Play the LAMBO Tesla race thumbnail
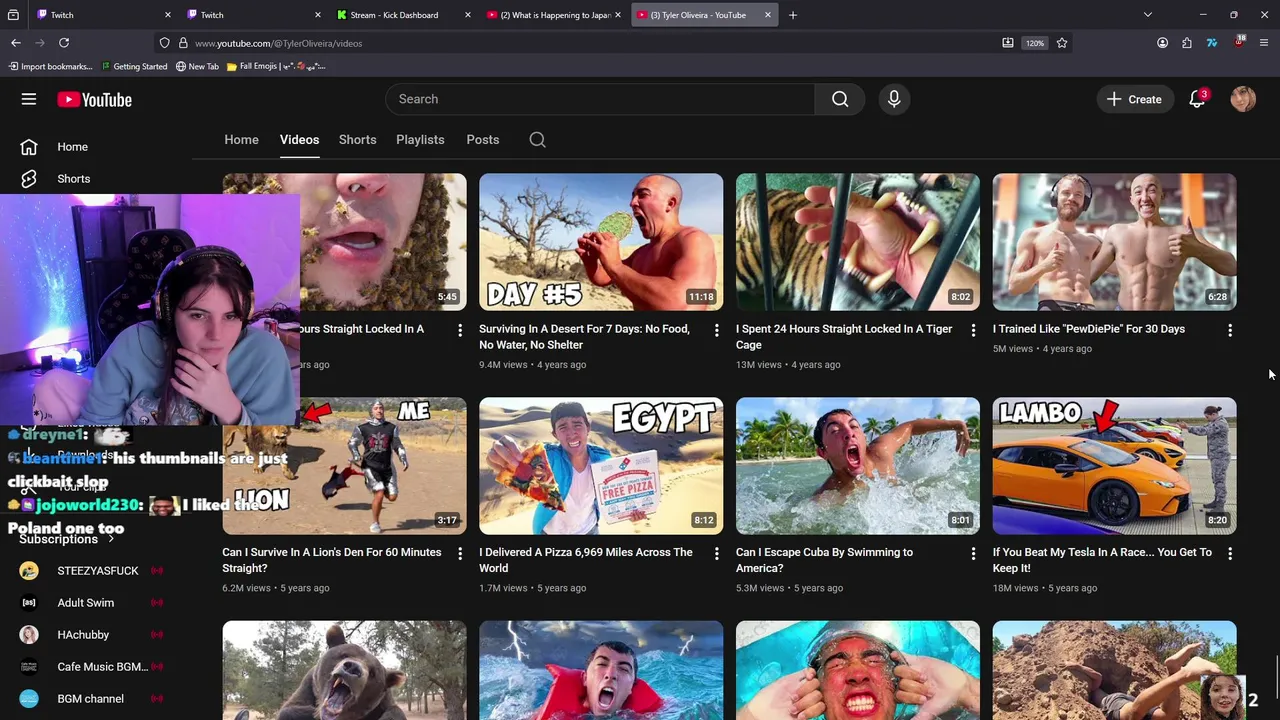1280x720 pixels. click(x=1114, y=466)
